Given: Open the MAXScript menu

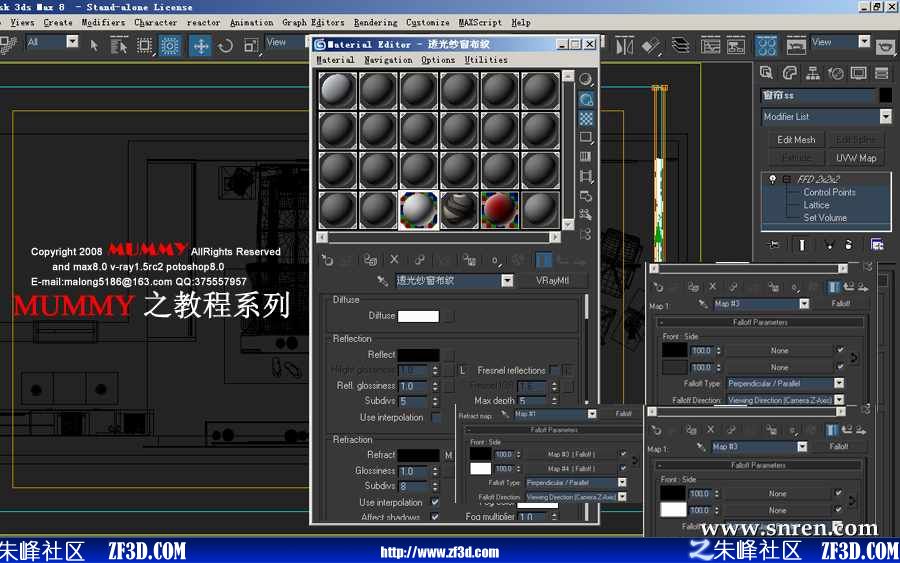Looking at the screenshot, I should [x=480, y=22].
